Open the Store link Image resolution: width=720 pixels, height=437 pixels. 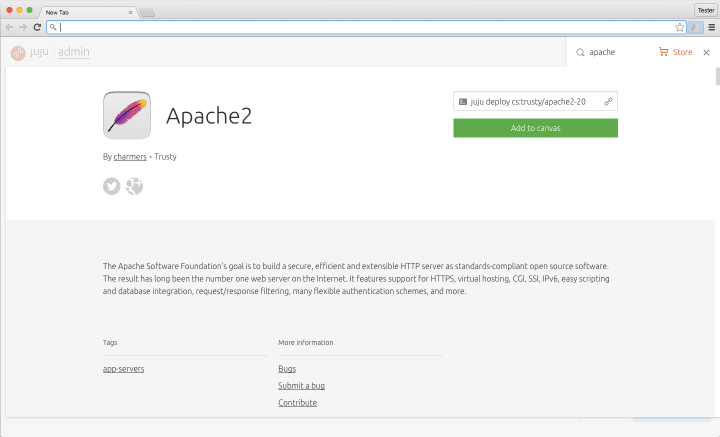[682, 52]
